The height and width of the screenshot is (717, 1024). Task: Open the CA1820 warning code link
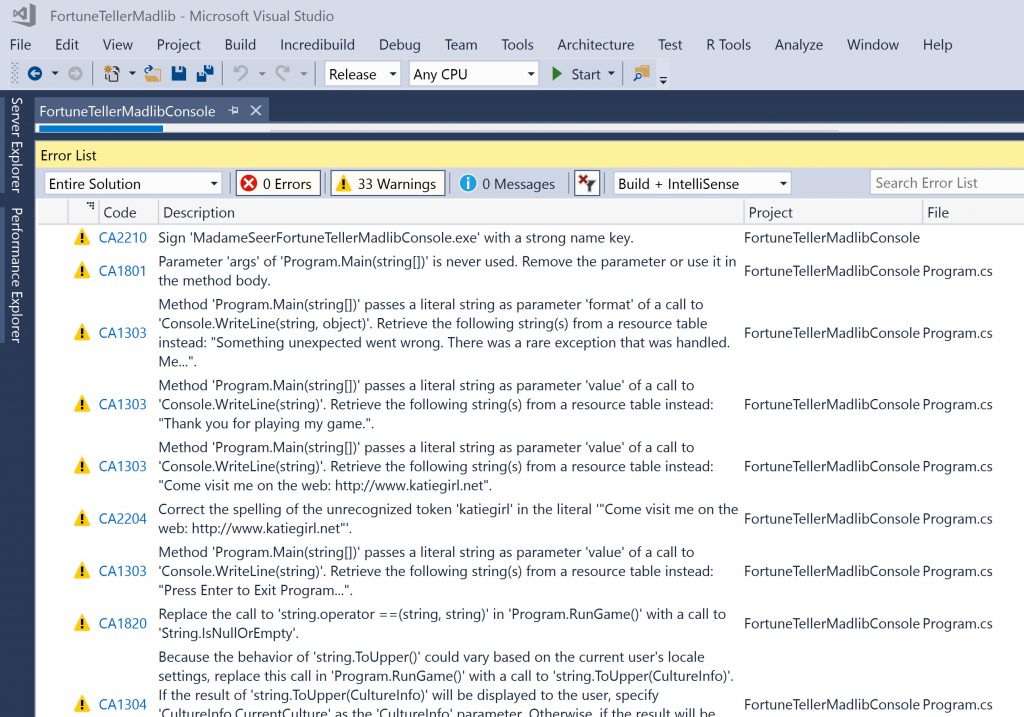[x=123, y=624]
